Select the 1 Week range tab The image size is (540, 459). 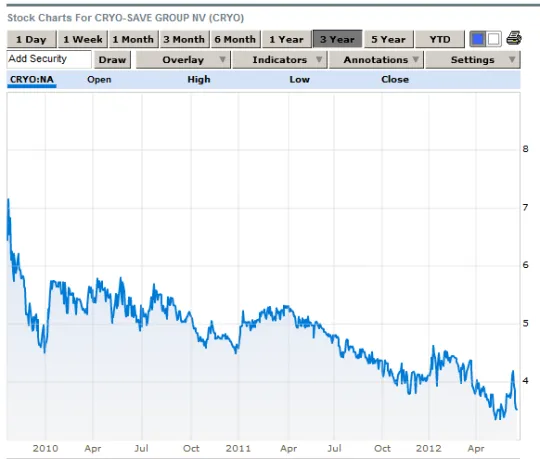(83, 39)
